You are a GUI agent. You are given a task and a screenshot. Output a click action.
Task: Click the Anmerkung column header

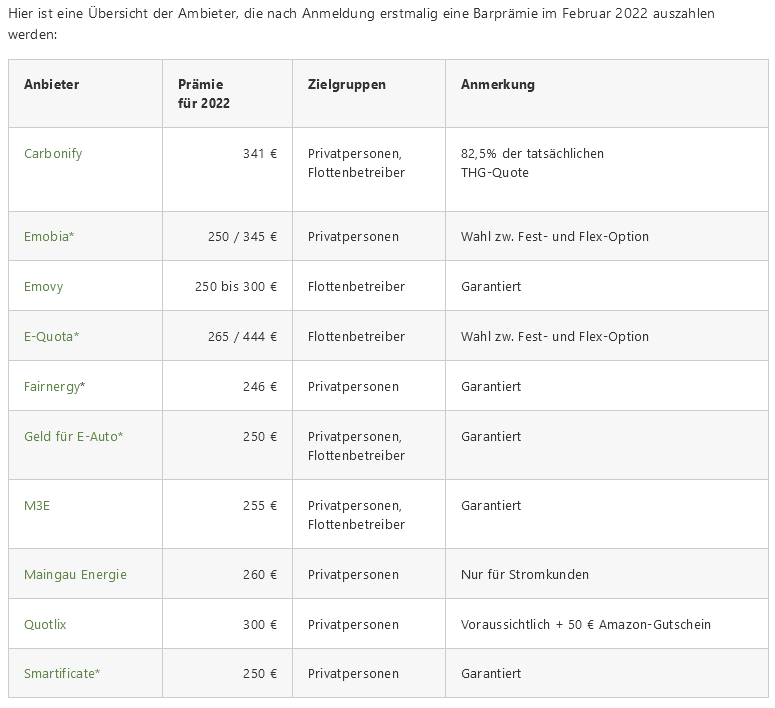[x=497, y=85]
